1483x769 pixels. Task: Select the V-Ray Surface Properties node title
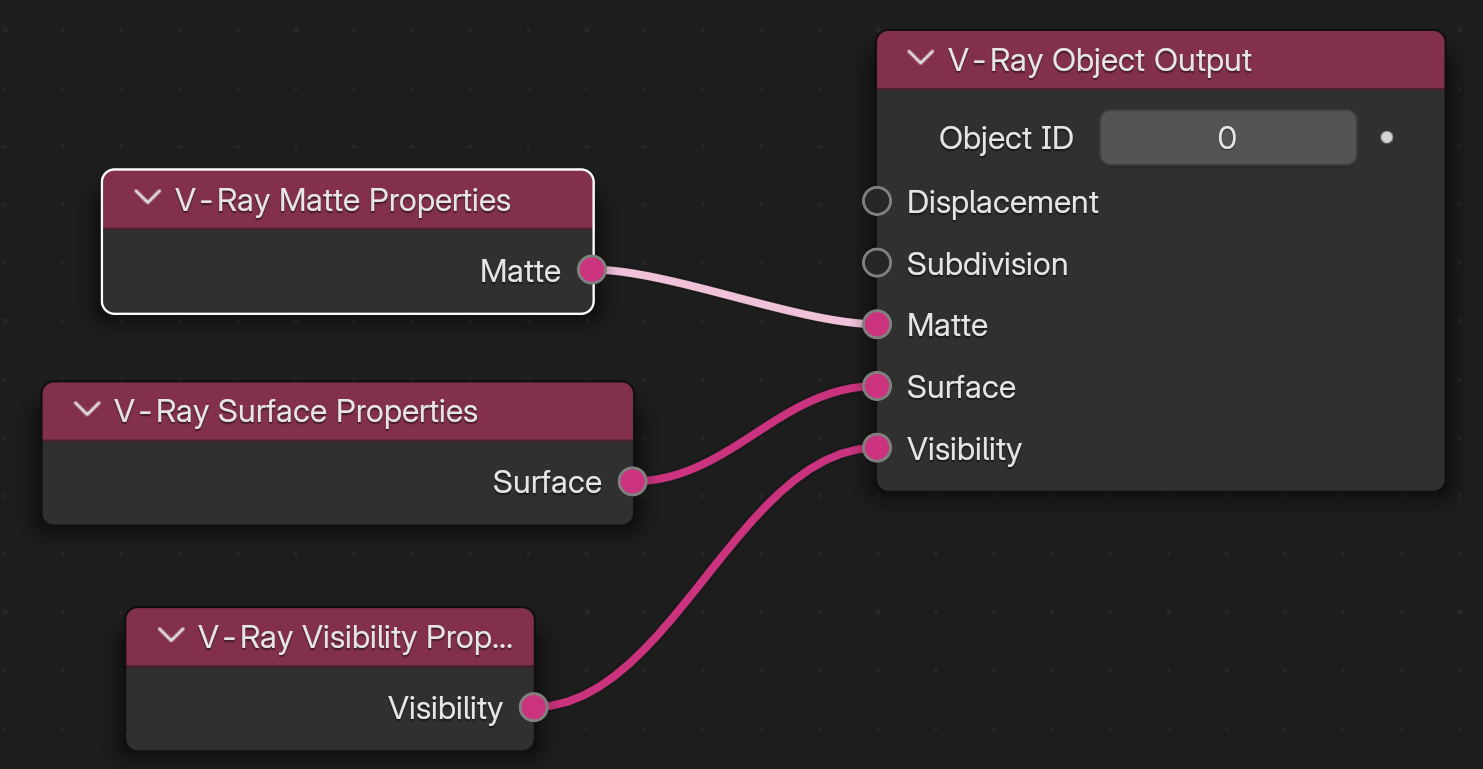296,411
